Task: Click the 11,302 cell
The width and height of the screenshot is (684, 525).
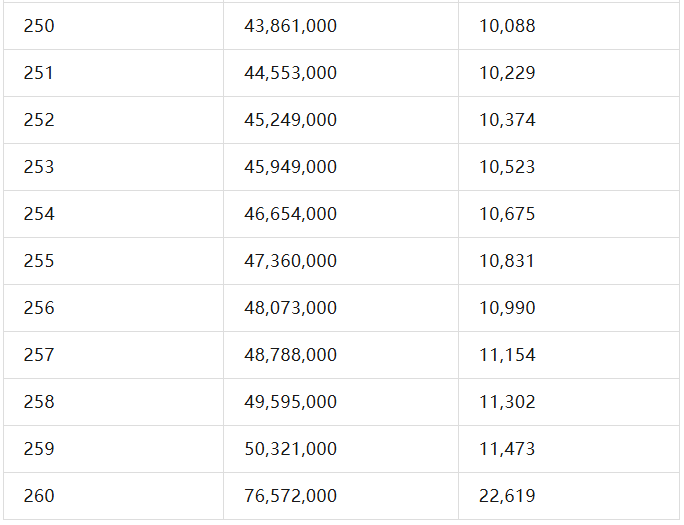Action: pyautogui.click(x=507, y=402)
